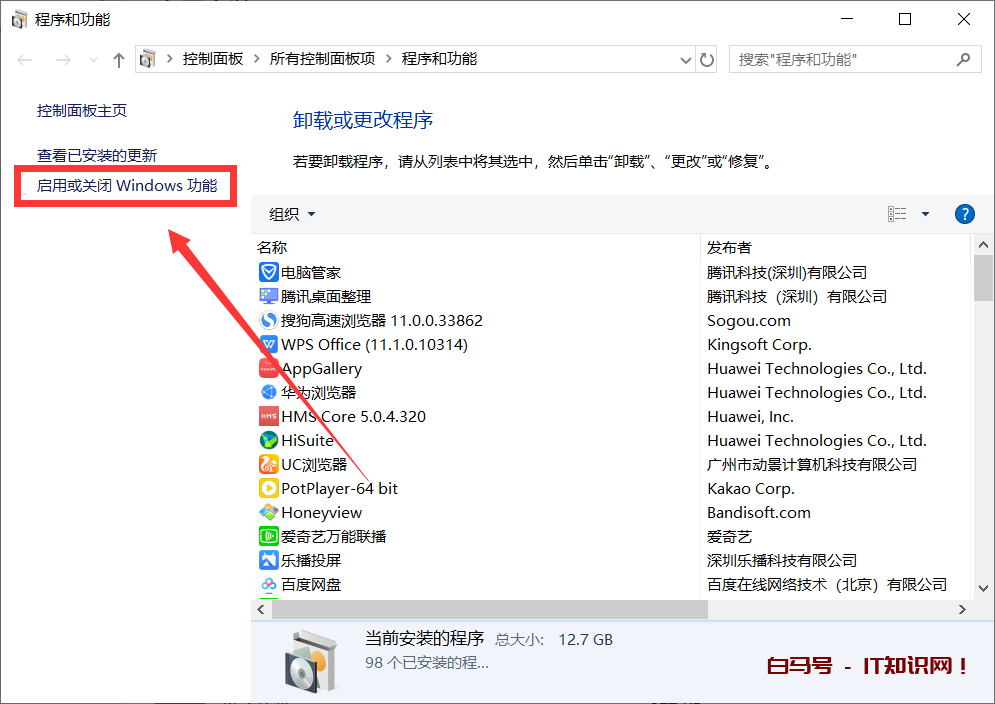Click the 电脑管家 program icon
Screen dimensions: 995x704
coord(268,272)
